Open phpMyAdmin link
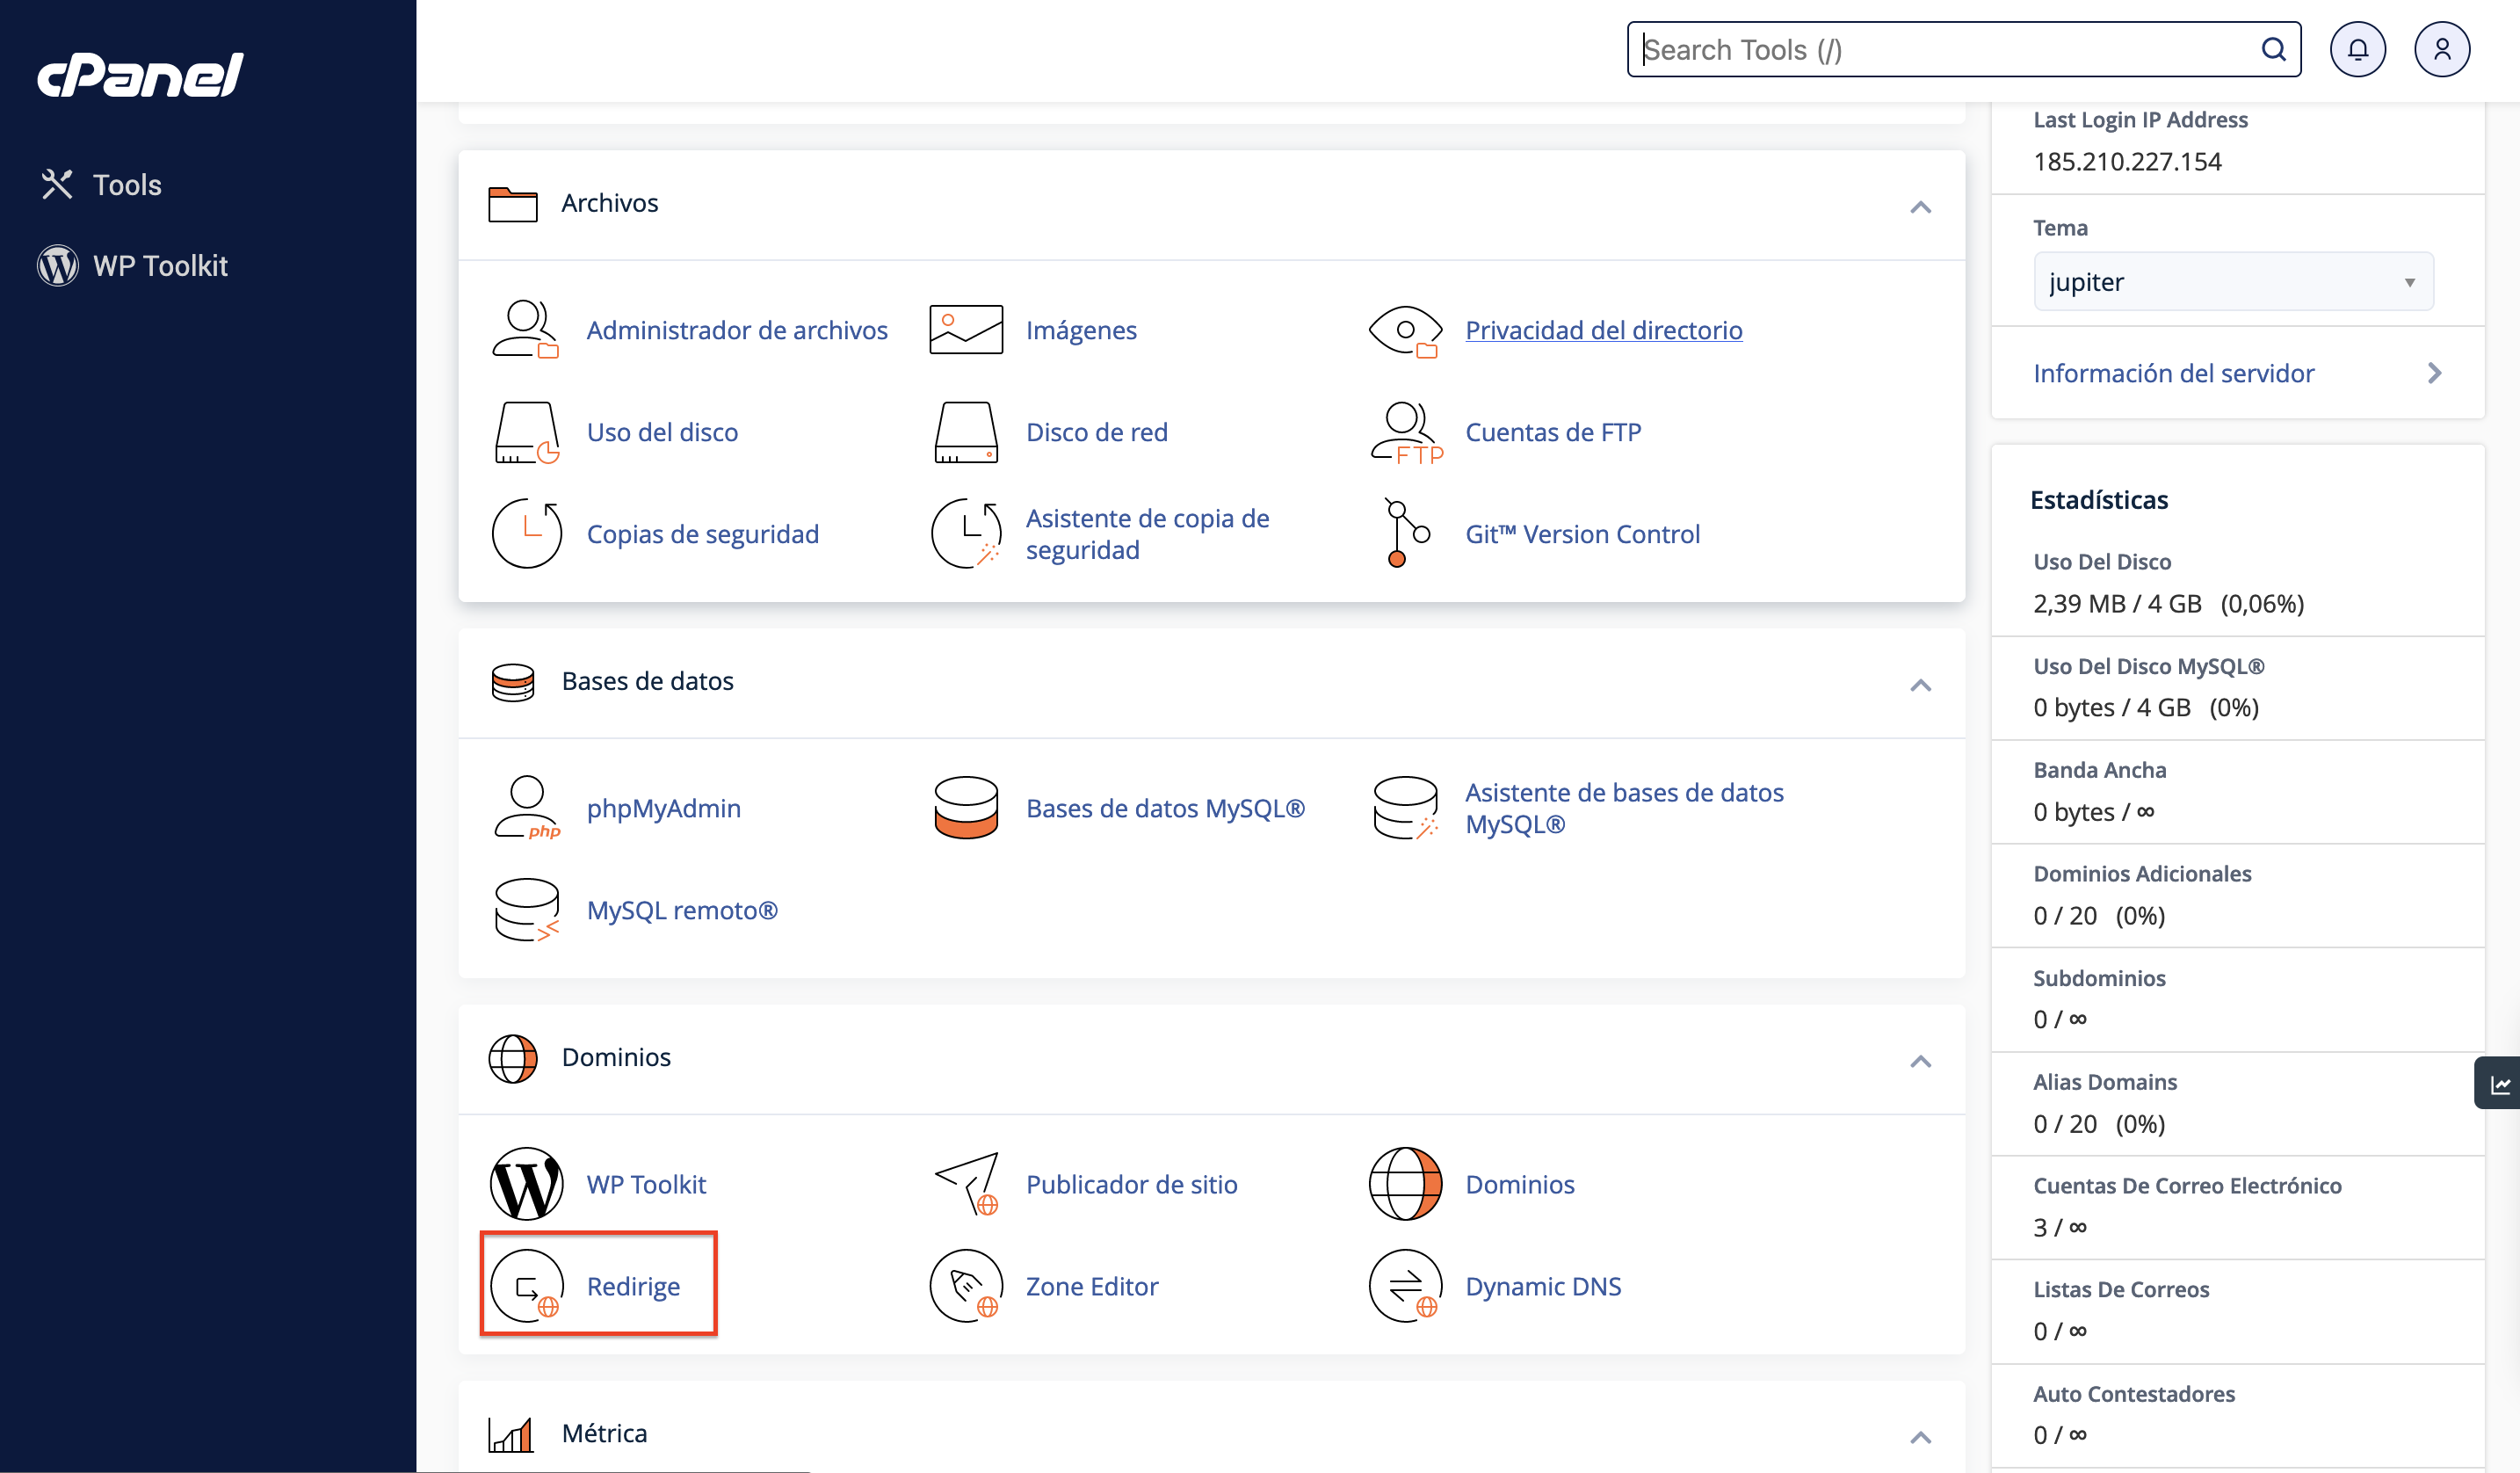Image resolution: width=2520 pixels, height=1473 pixels. [x=663, y=808]
